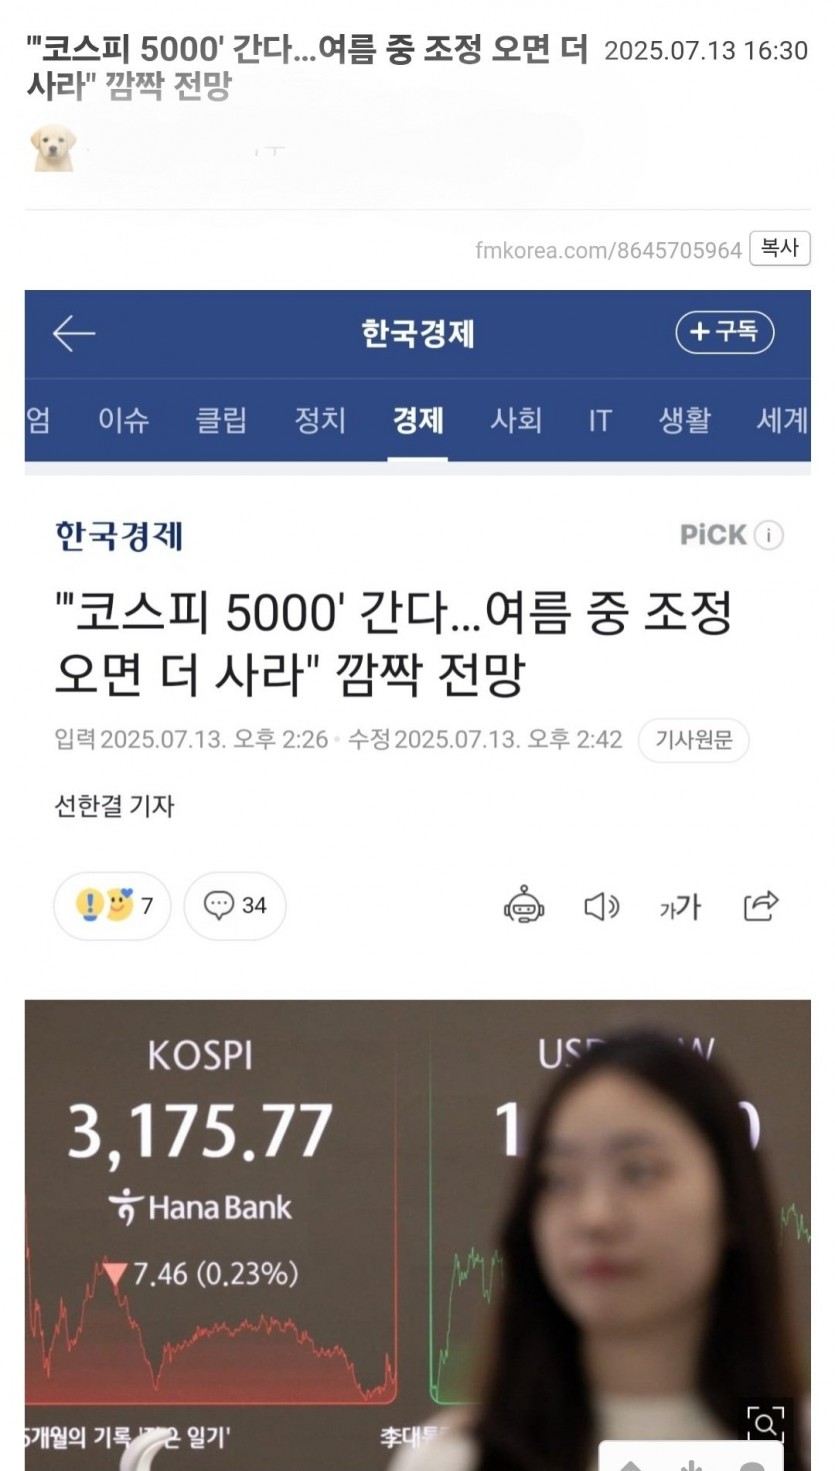Tap the image magnifier icon
Screen dimensions: 835x1471
764,1424
